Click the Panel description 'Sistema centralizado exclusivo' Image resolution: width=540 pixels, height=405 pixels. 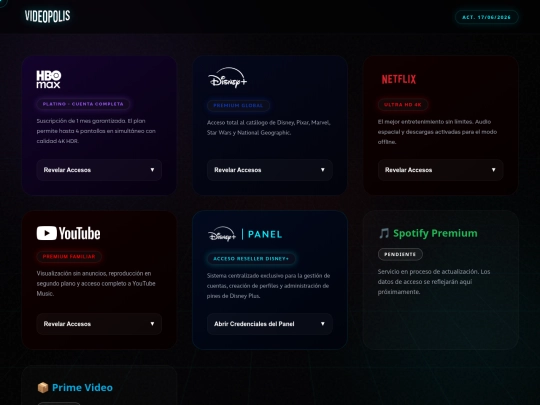click(269, 285)
